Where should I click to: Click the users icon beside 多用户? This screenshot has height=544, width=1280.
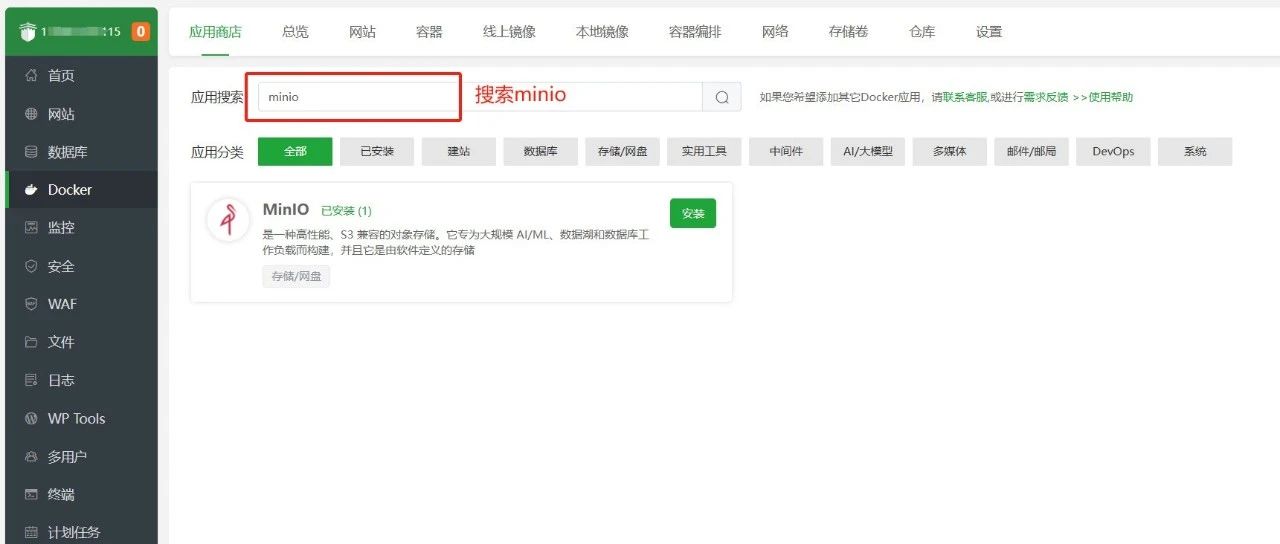31,456
